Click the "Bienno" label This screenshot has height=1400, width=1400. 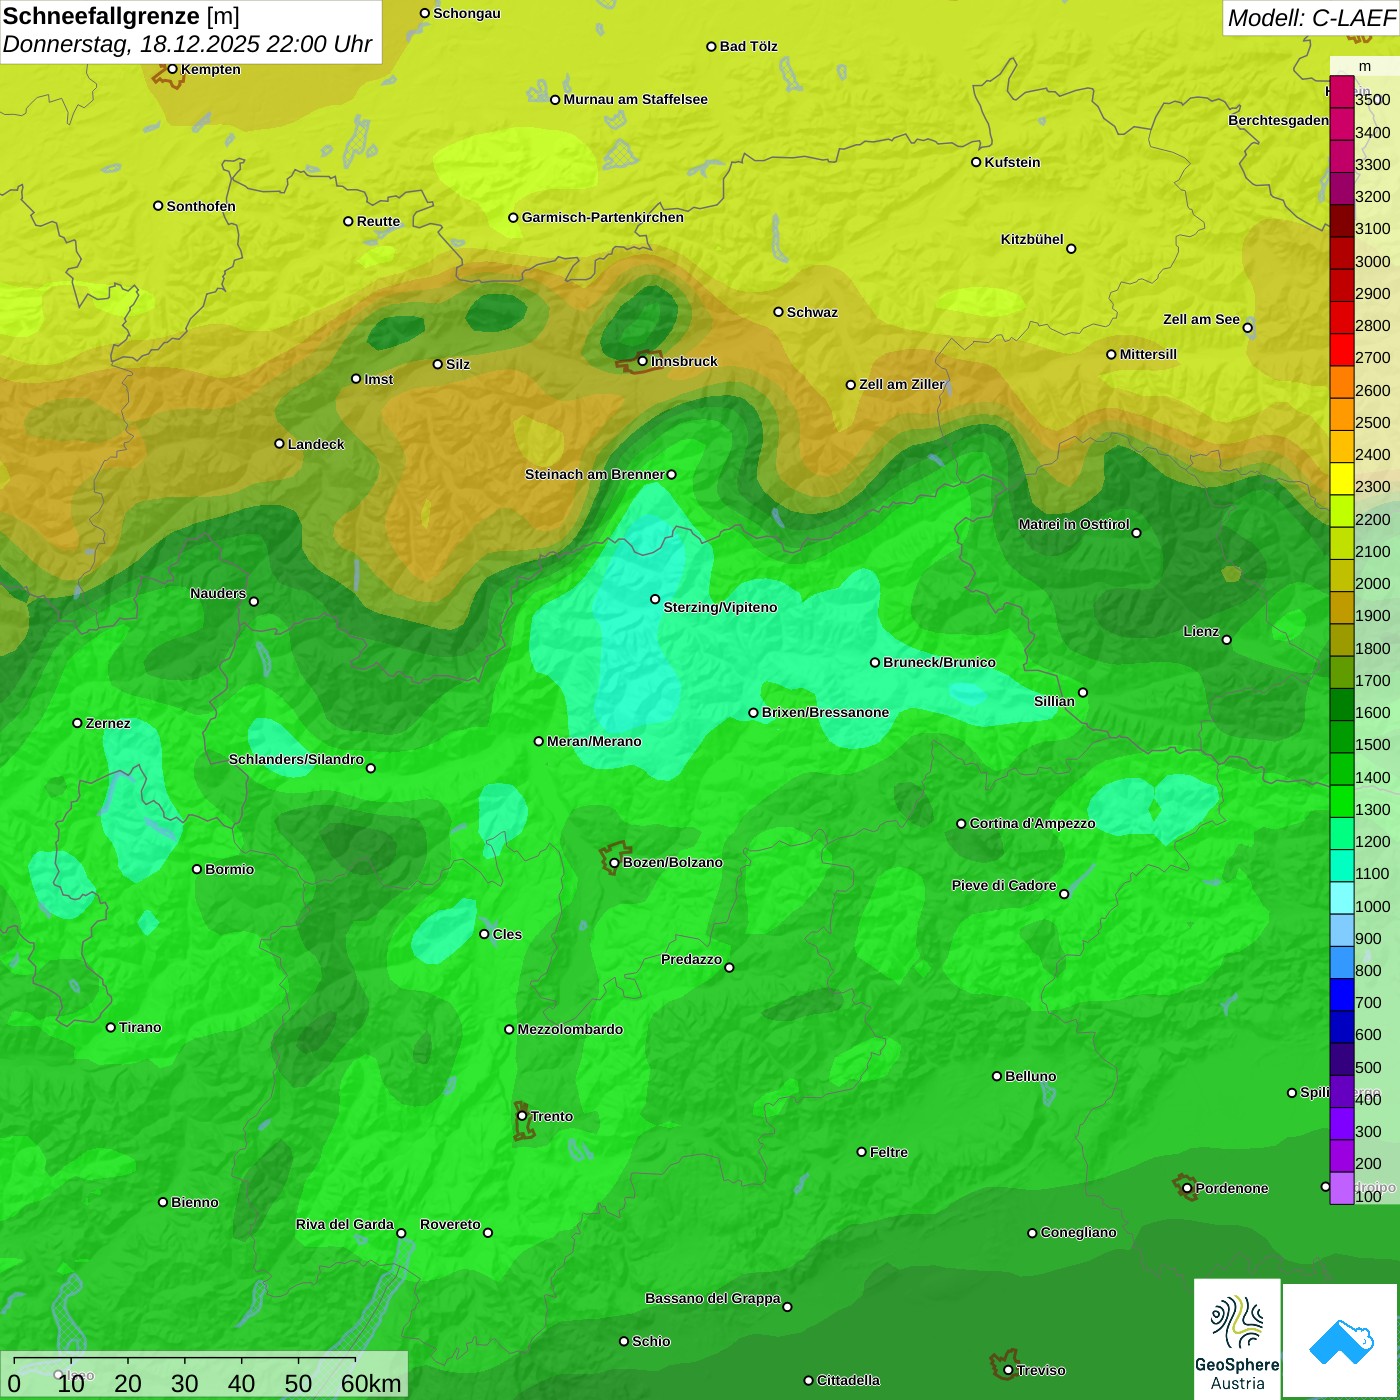point(194,1202)
